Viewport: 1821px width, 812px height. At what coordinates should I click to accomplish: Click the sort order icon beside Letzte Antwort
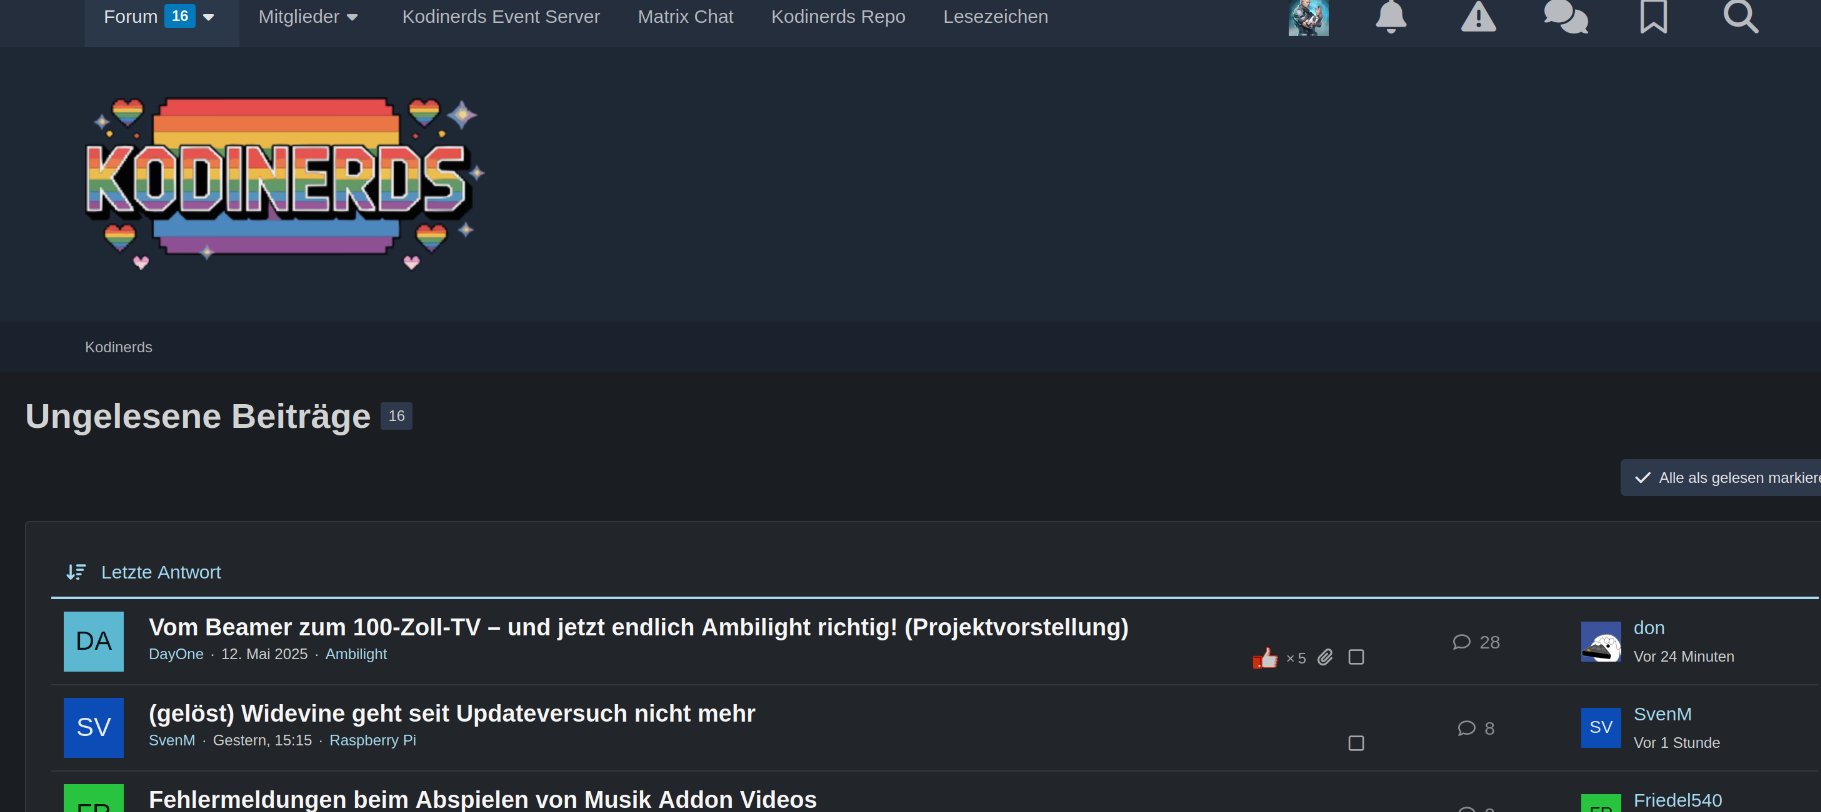tap(76, 572)
